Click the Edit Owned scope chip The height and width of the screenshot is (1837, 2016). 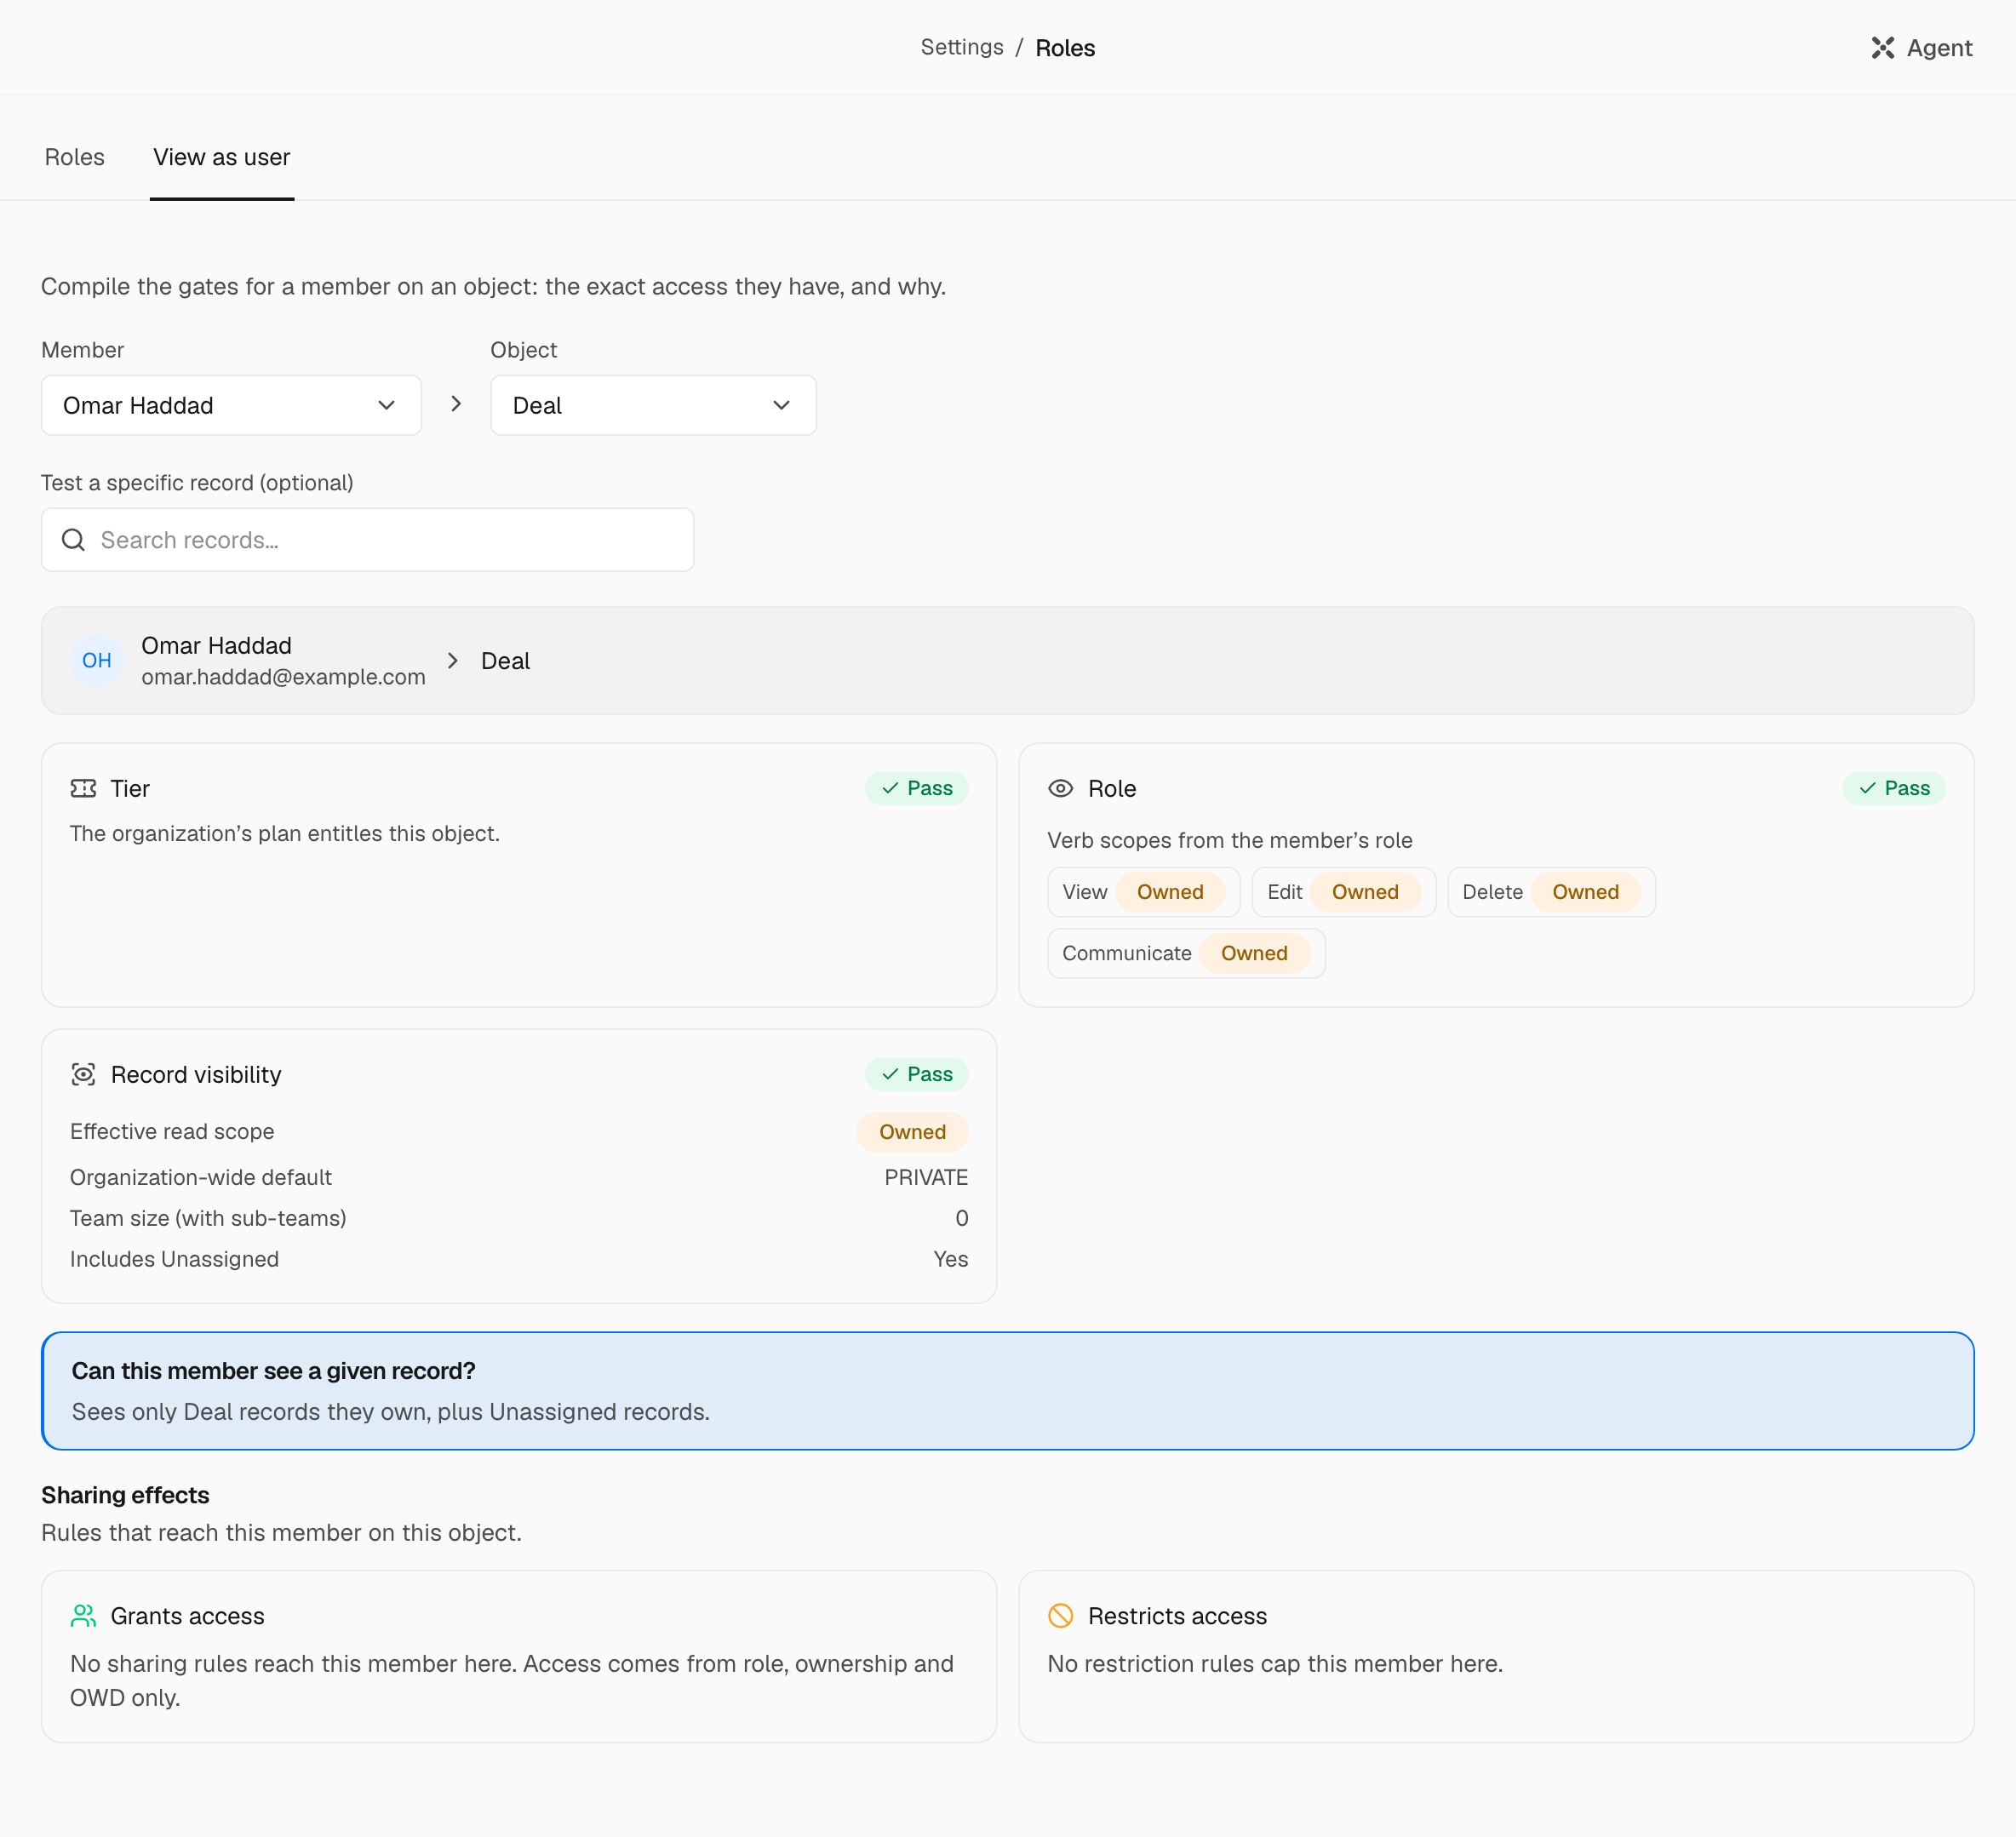1344,892
